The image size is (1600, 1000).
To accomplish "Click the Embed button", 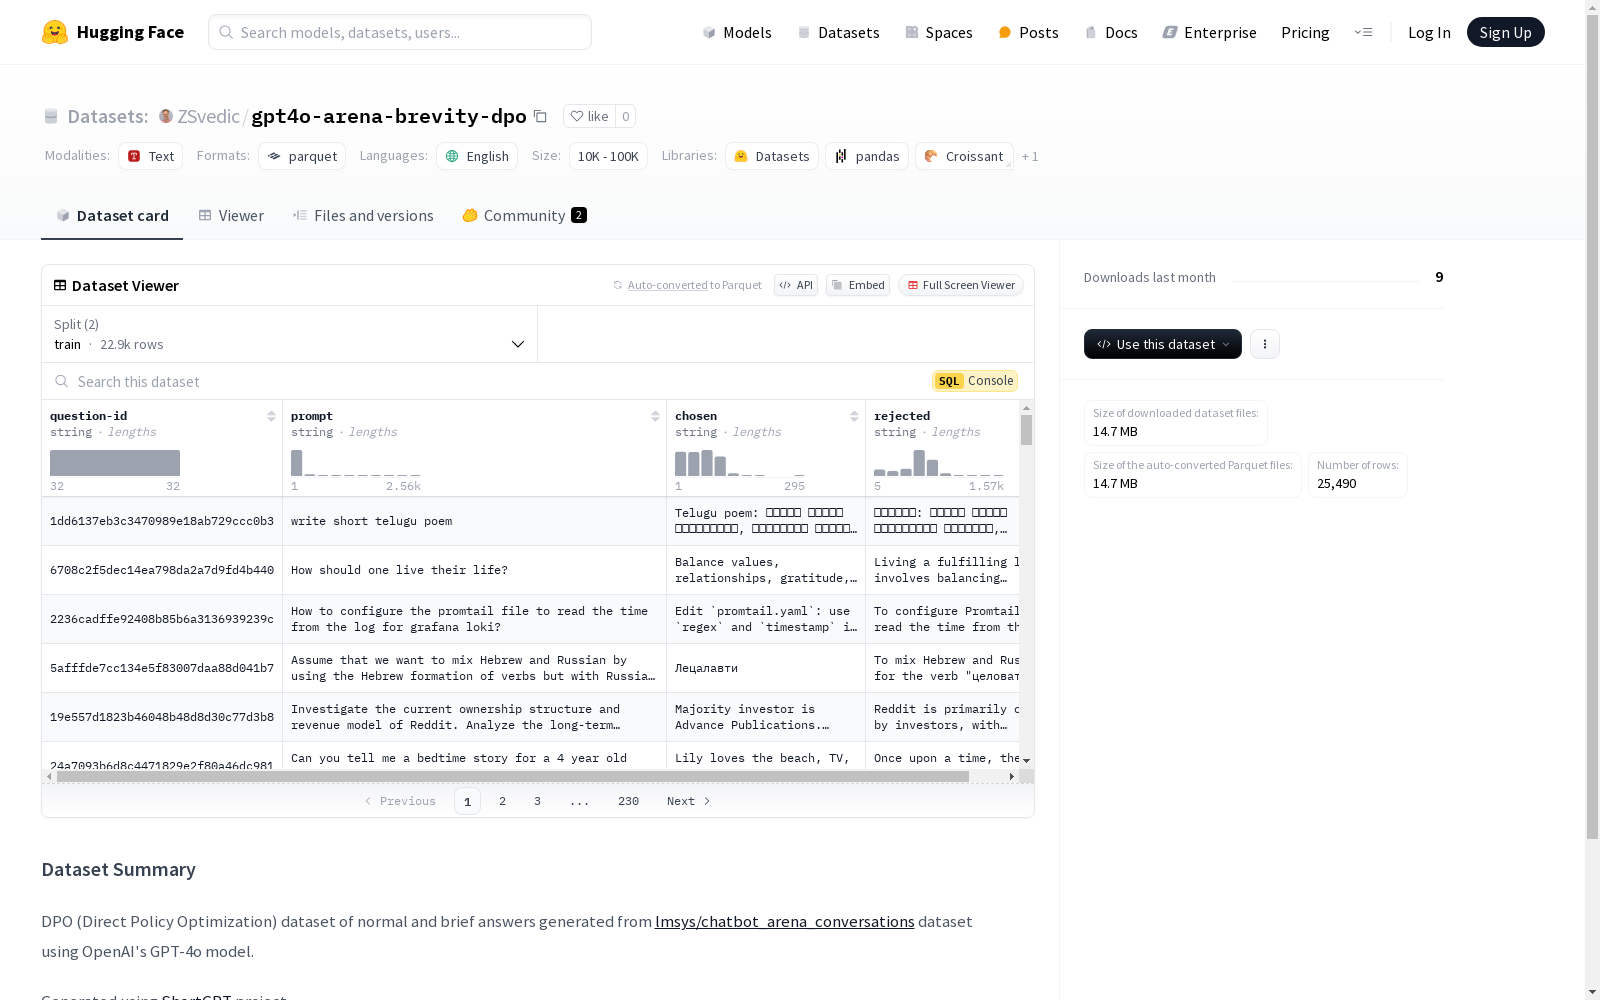I will pos(858,285).
